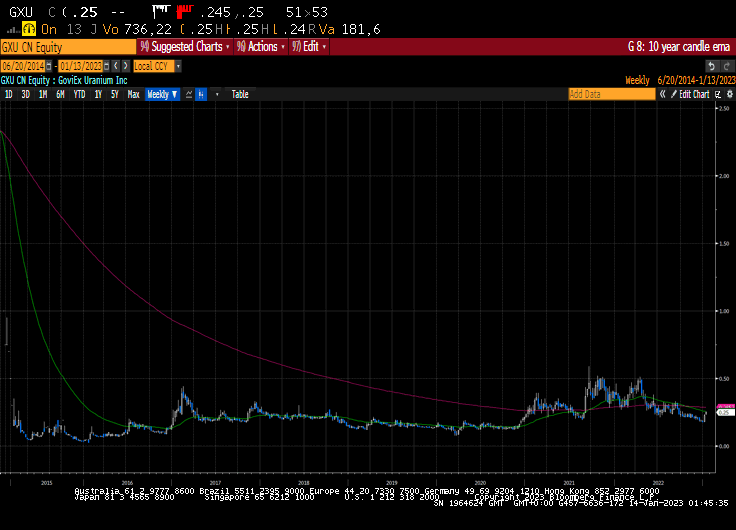Set range to 1Y
This screenshot has height=530, width=736.
[x=98, y=94]
